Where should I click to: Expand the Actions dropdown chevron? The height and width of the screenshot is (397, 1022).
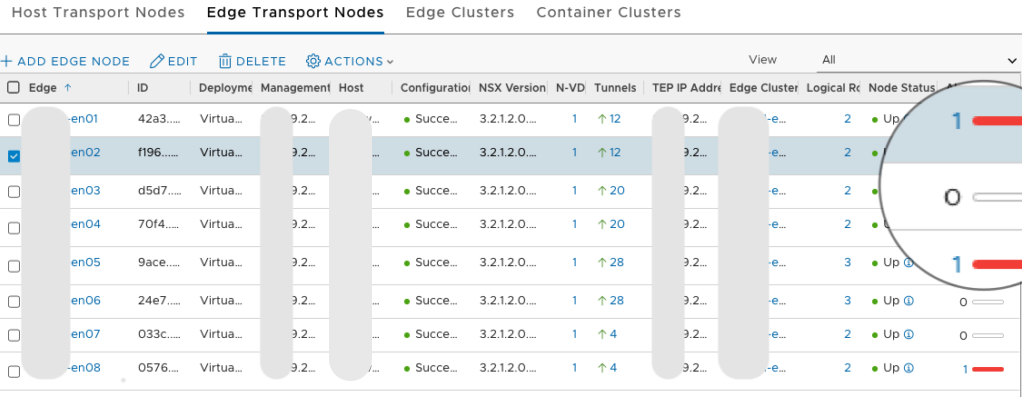tap(390, 62)
